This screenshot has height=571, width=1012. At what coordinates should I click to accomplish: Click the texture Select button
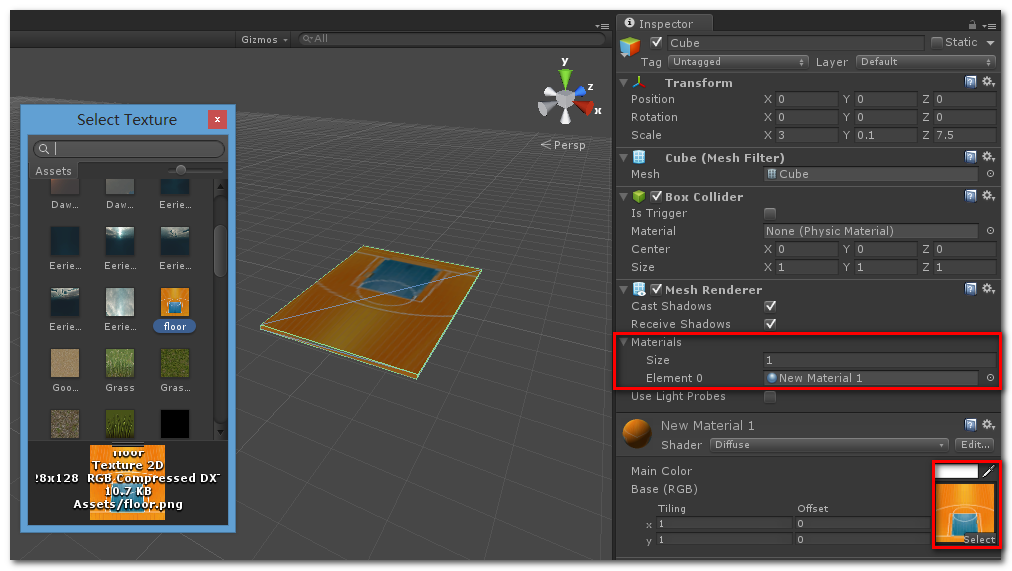(x=979, y=539)
